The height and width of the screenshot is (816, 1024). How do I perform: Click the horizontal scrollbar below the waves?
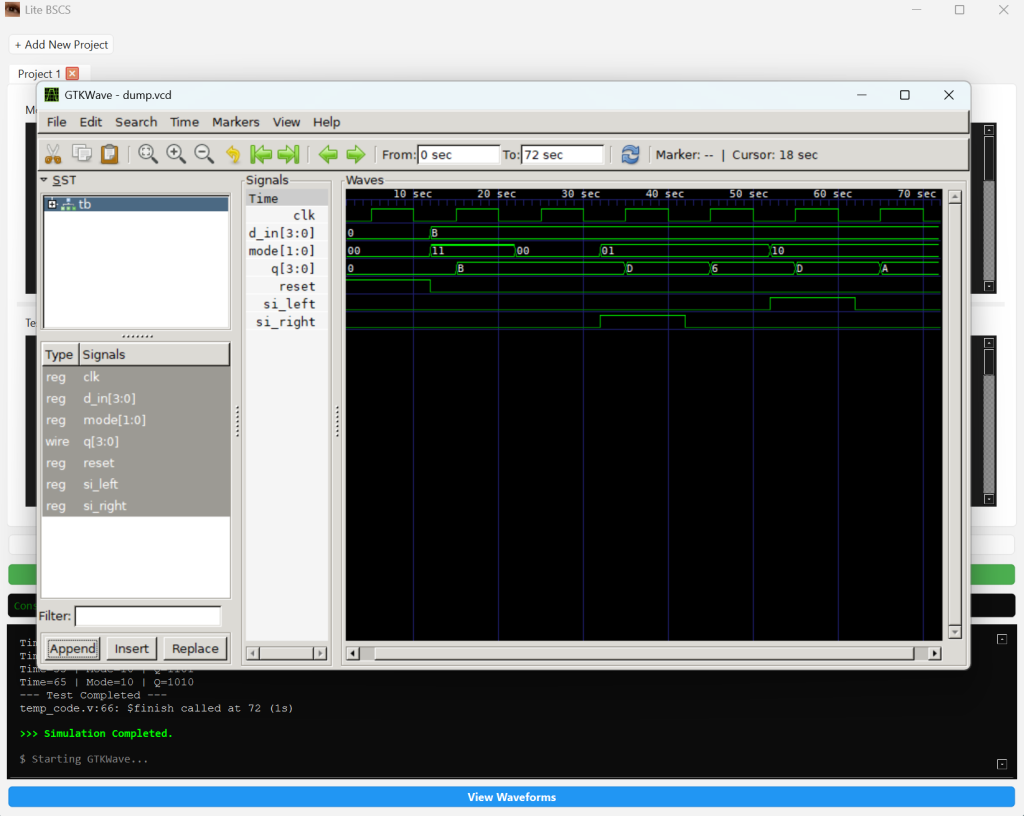[640, 653]
